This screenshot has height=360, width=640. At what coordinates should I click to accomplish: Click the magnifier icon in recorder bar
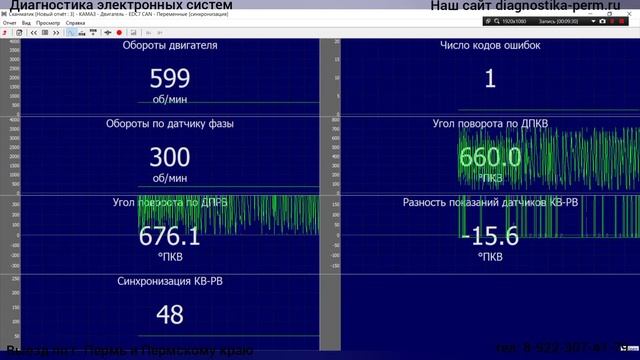[x=497, y=21]
